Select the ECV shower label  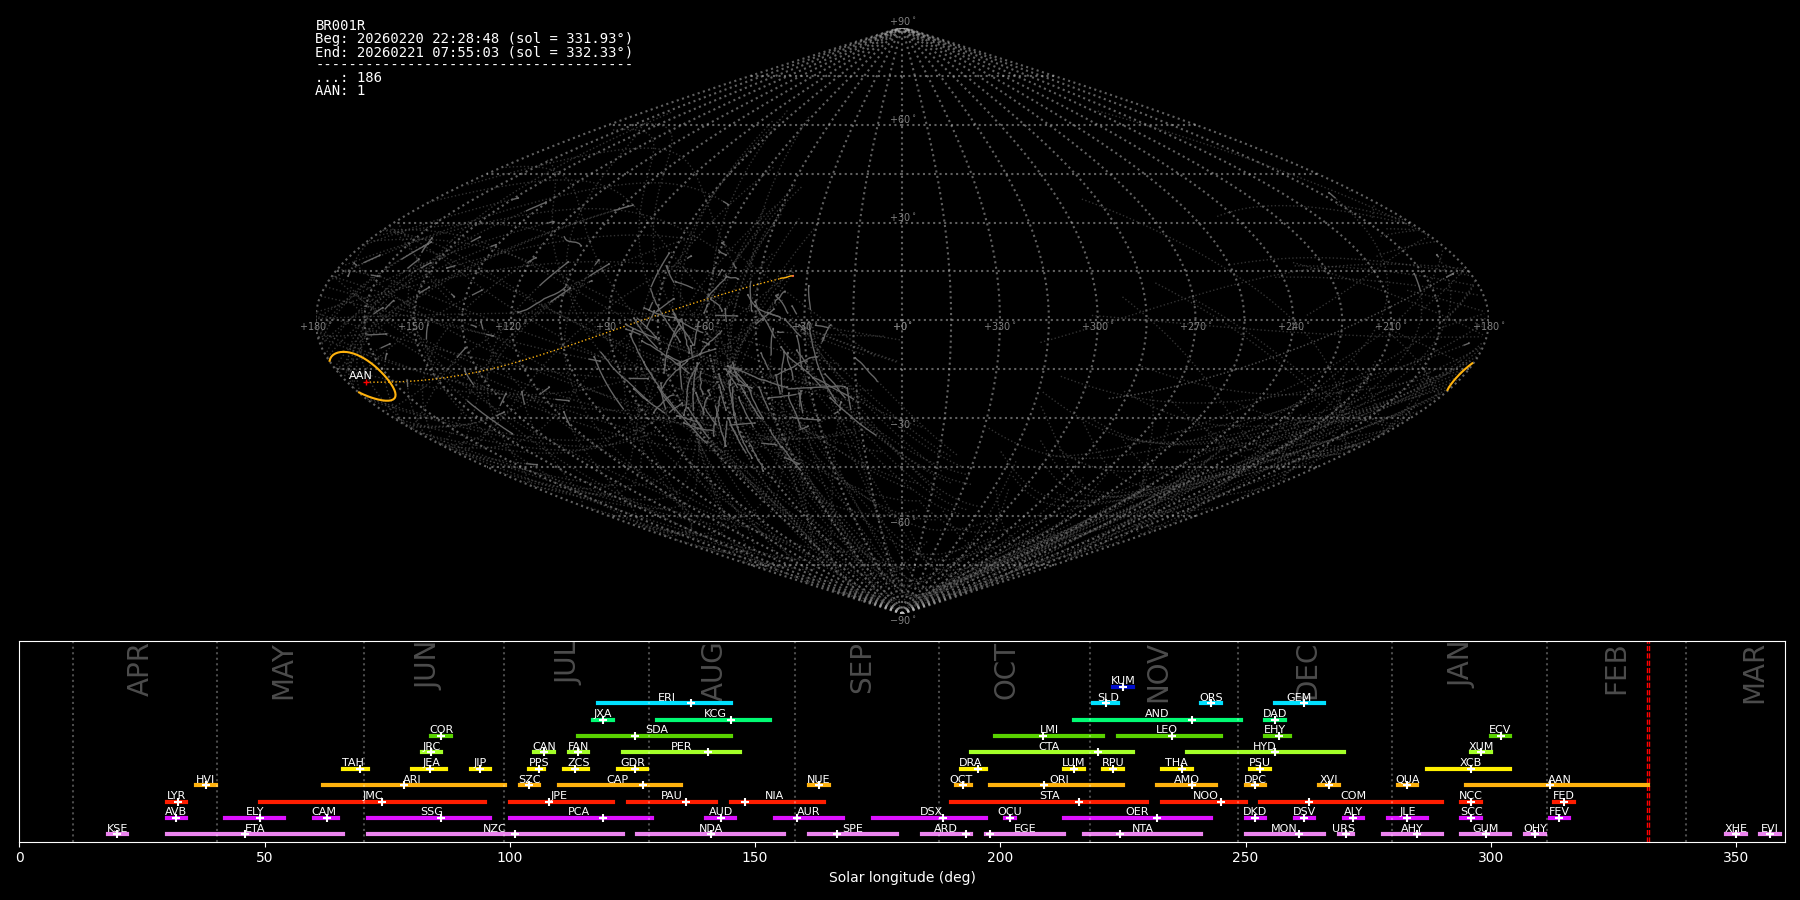point(1500,730)
